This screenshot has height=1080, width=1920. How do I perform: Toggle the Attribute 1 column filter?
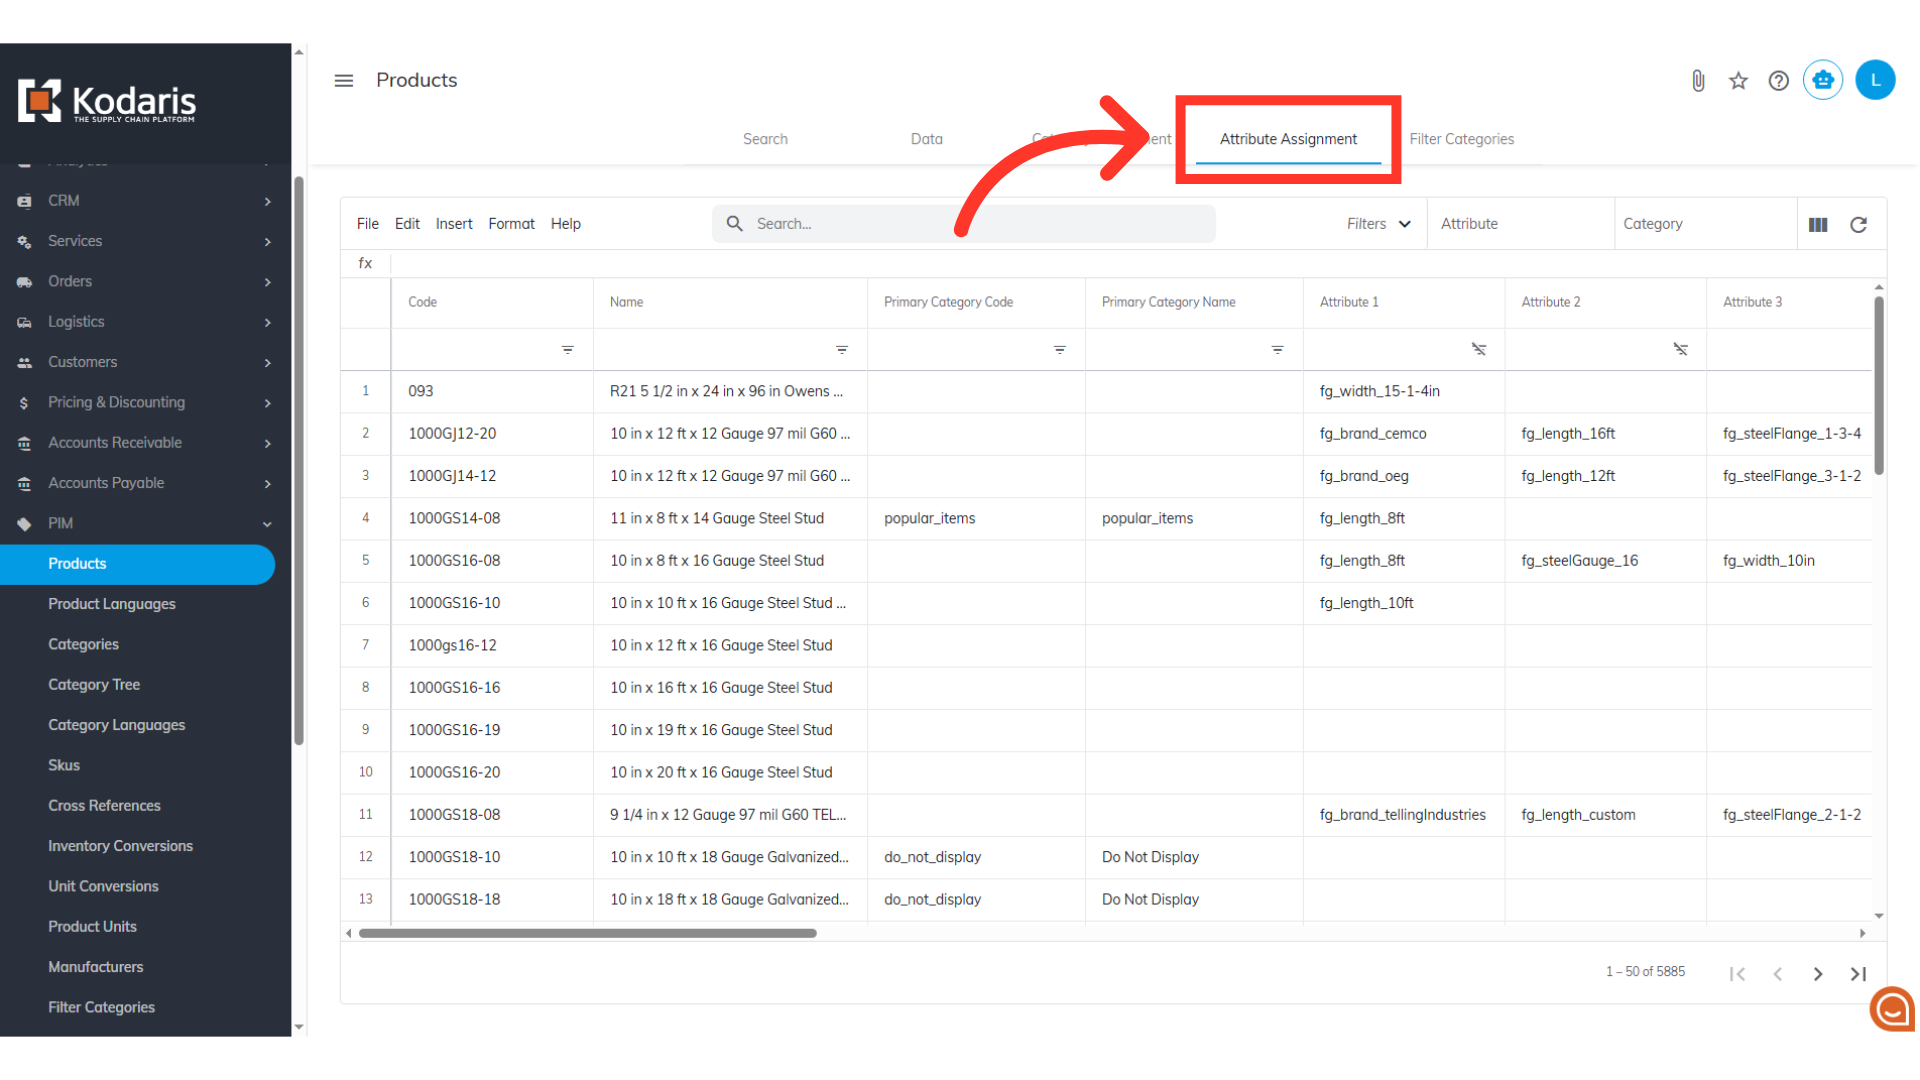(x=1478, y=349)
